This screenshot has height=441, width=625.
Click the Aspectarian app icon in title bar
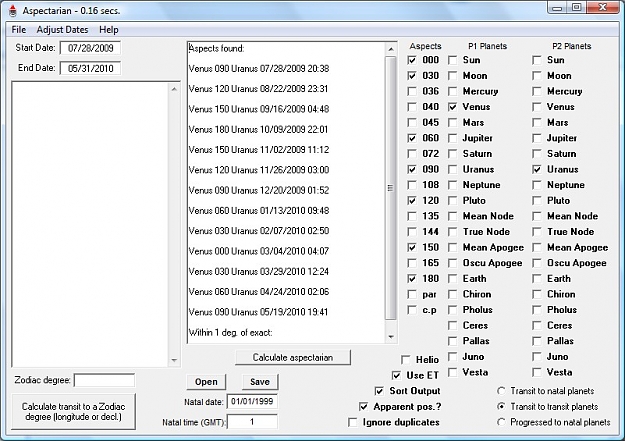[13, 11]
